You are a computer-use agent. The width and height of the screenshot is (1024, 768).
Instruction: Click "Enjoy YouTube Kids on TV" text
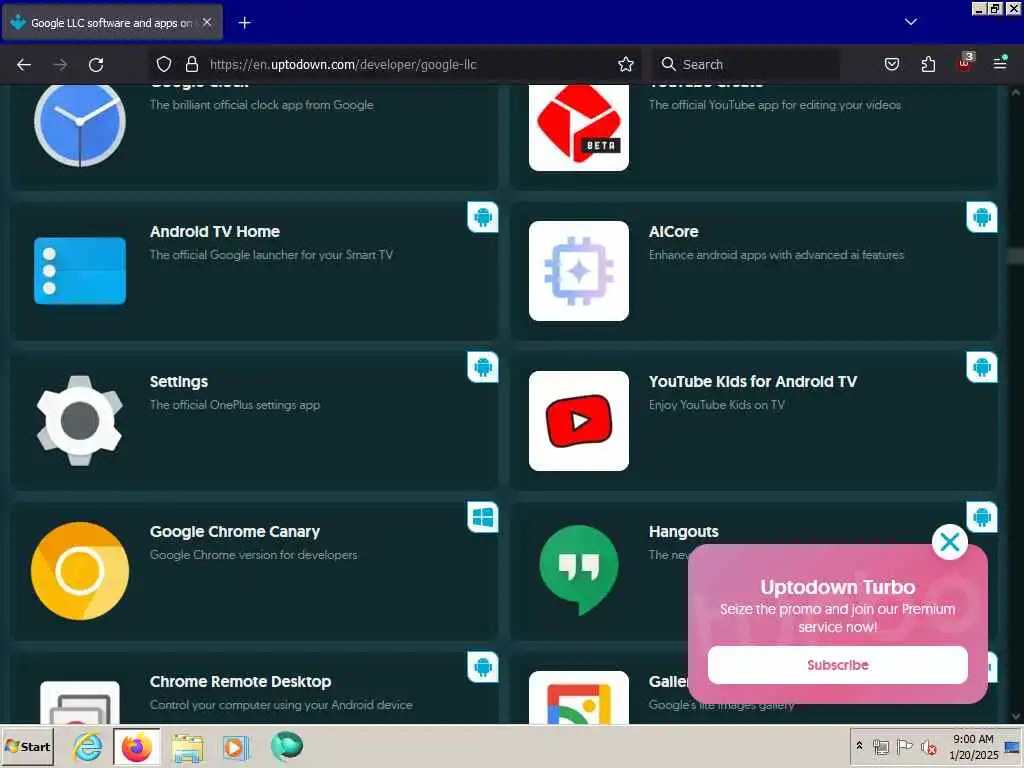tap(716, 405)
